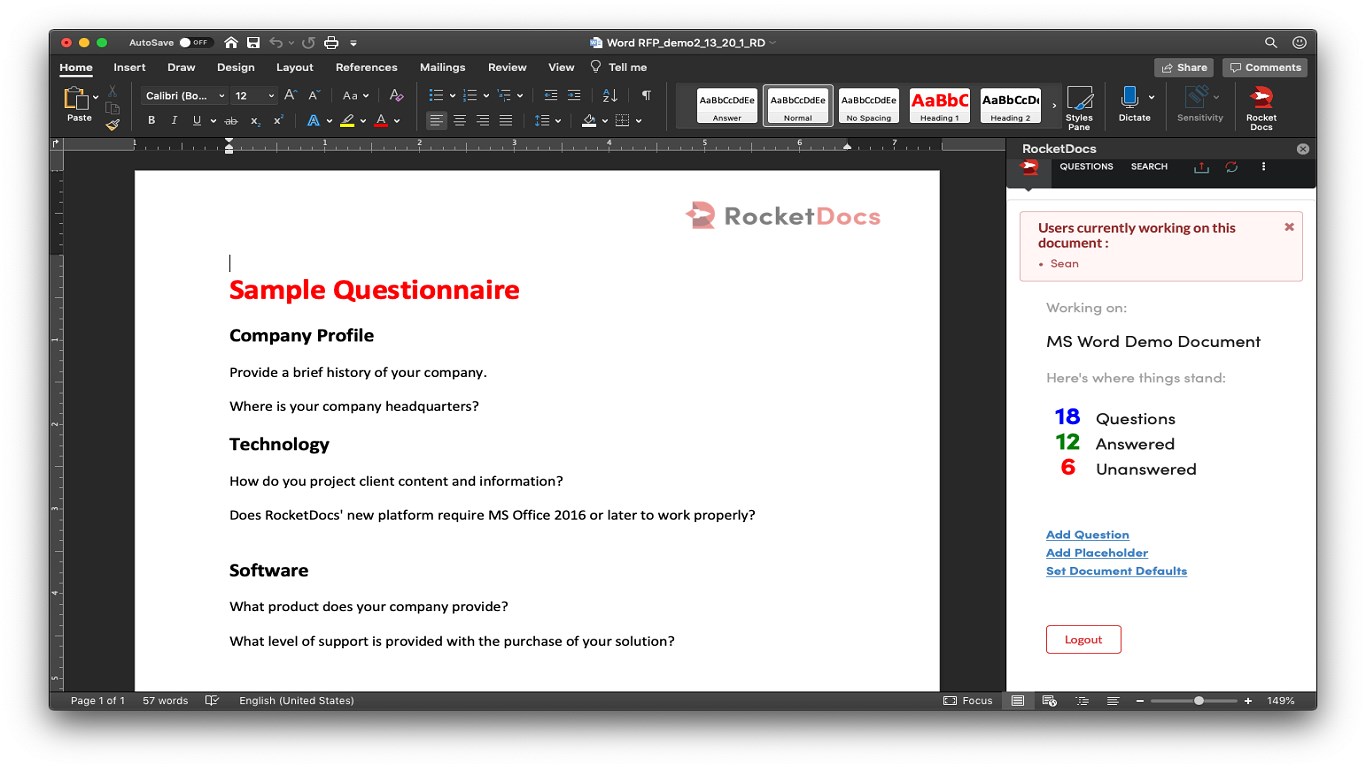Toggle superscript formatting
The height and width of the screenshot is (768, 1366).
click(x=278, y=121)
